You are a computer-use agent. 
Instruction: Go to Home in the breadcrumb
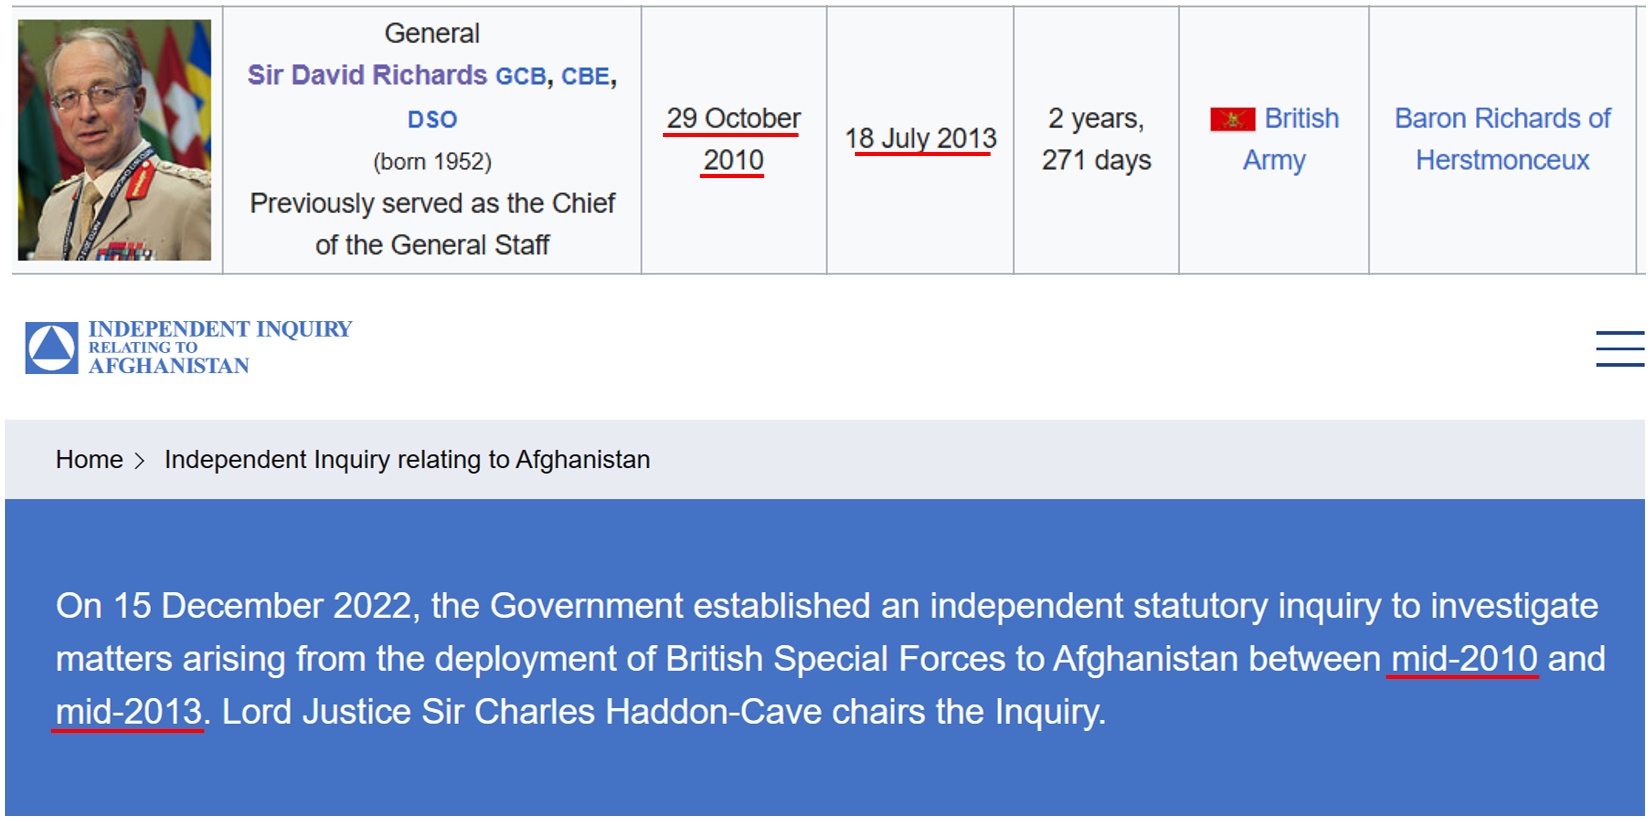pyautogui.click(x=89, y=460)
